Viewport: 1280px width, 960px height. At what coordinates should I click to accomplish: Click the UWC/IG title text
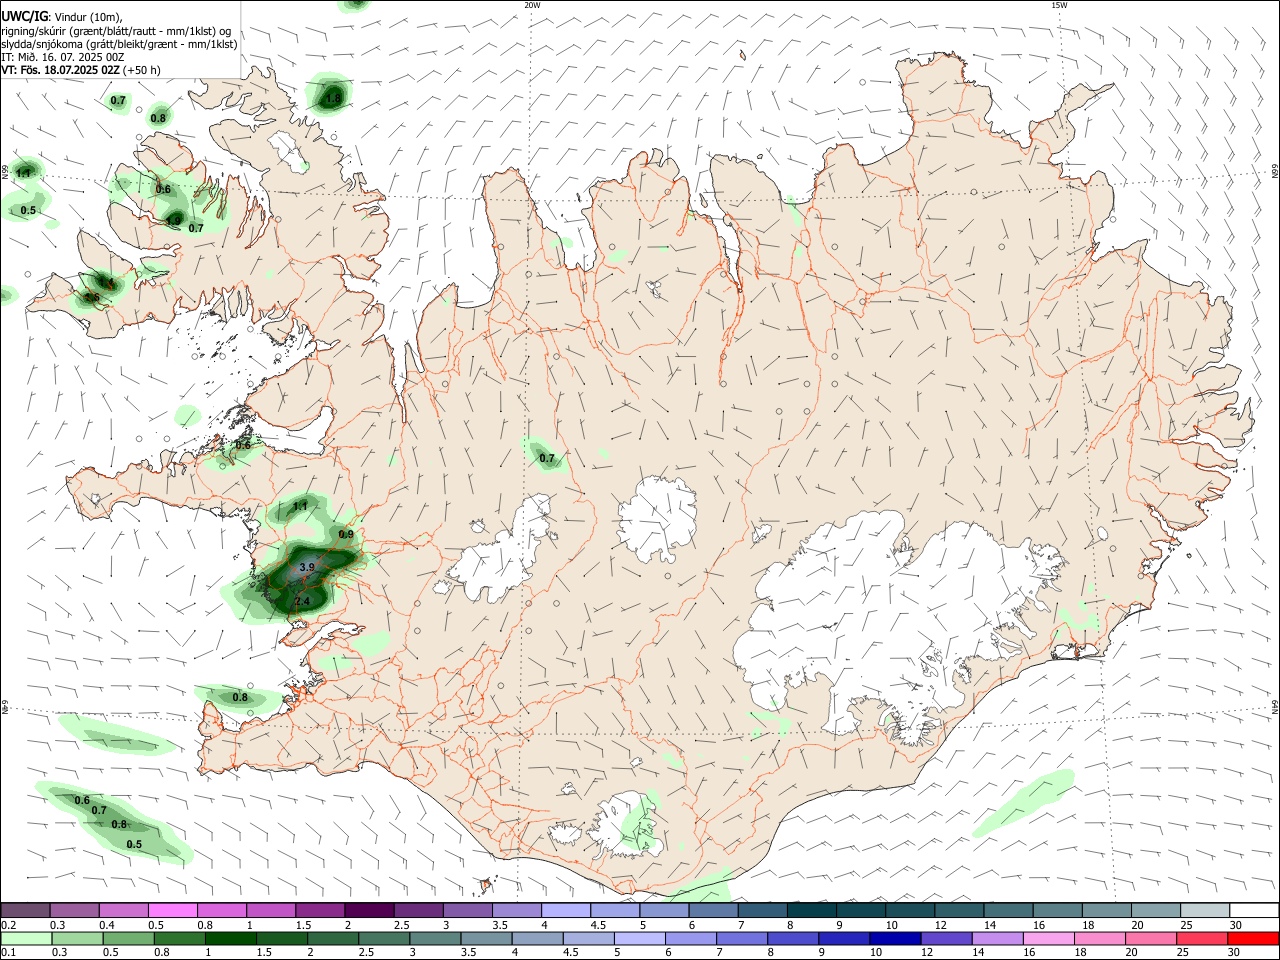coord(24,16)
